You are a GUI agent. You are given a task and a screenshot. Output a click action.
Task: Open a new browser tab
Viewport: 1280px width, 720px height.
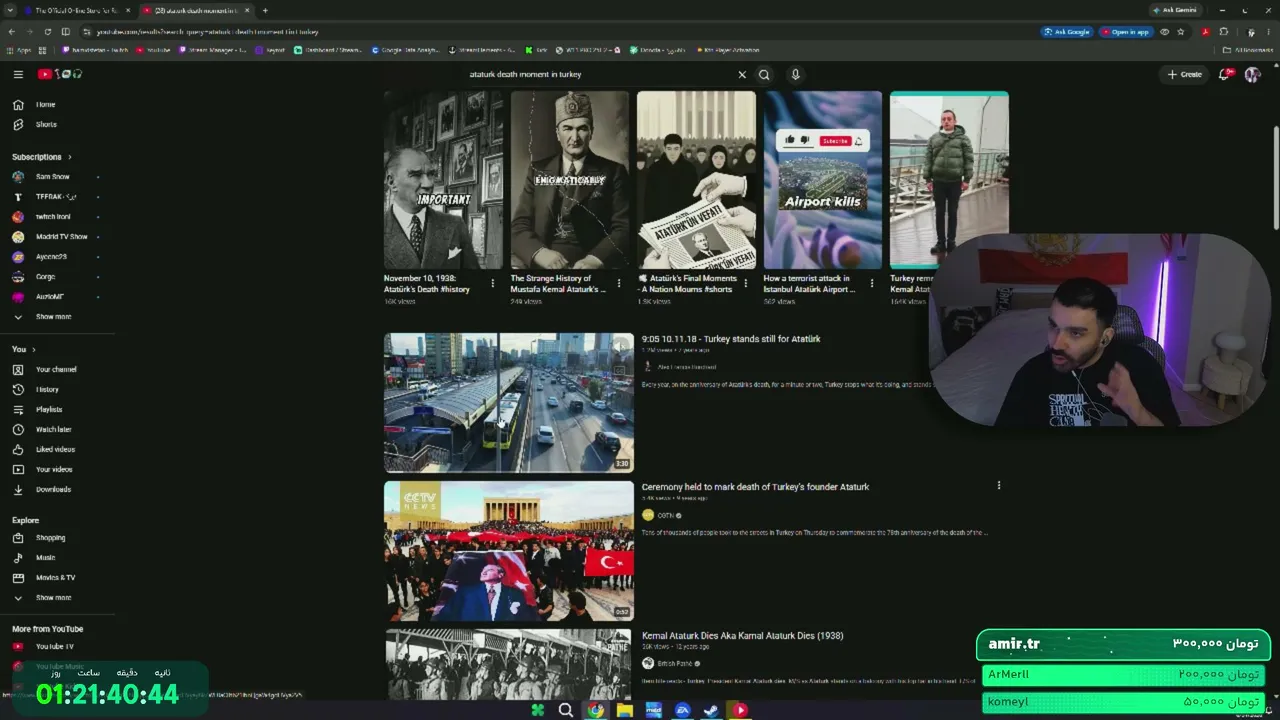tap(265, 10)
